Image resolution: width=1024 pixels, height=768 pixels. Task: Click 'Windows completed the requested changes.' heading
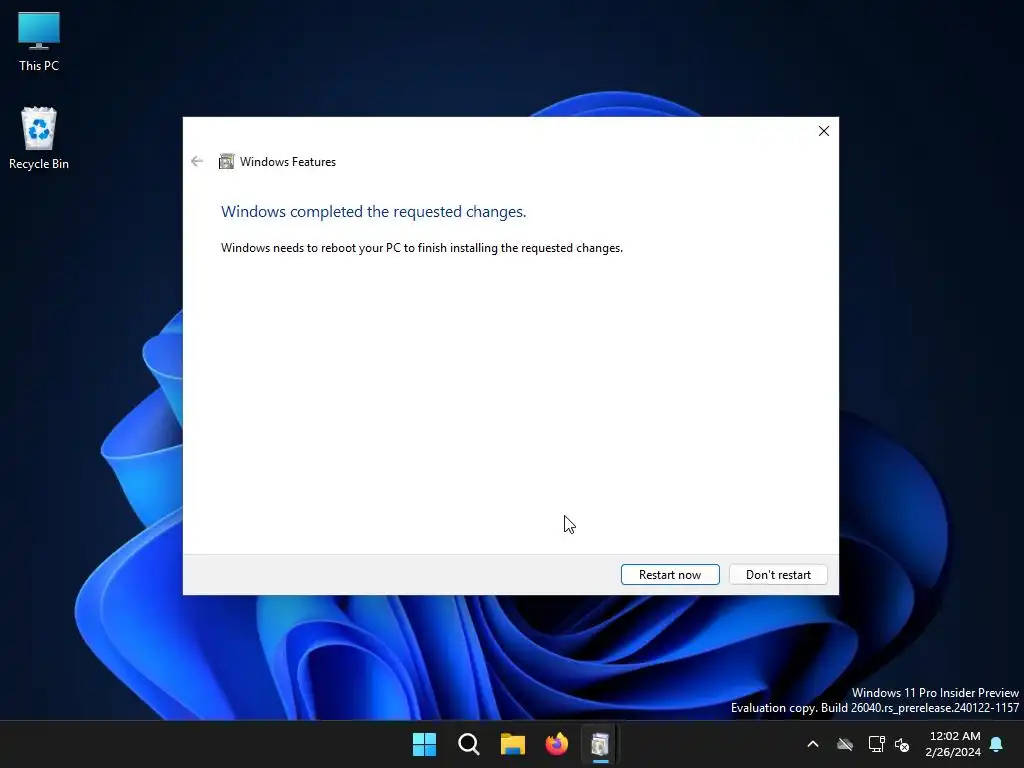(x=374, y=212)
